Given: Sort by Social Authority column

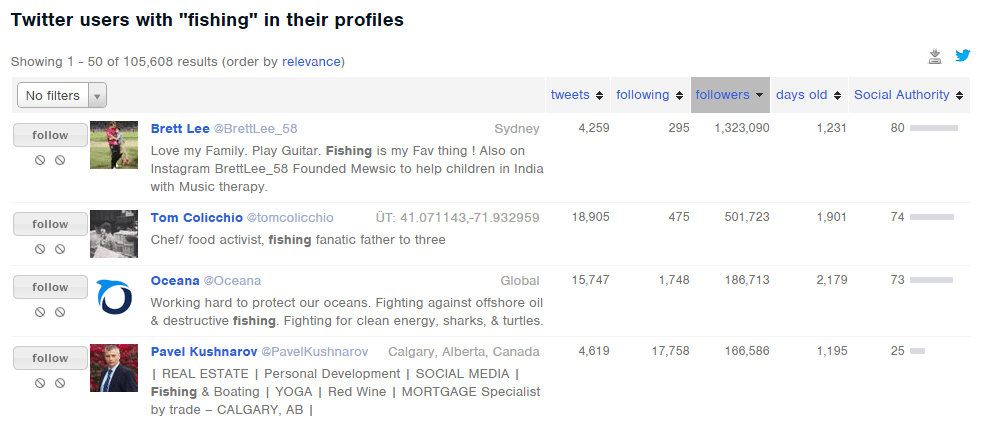Looking at the screenshot, I should (x=907, y=95).
